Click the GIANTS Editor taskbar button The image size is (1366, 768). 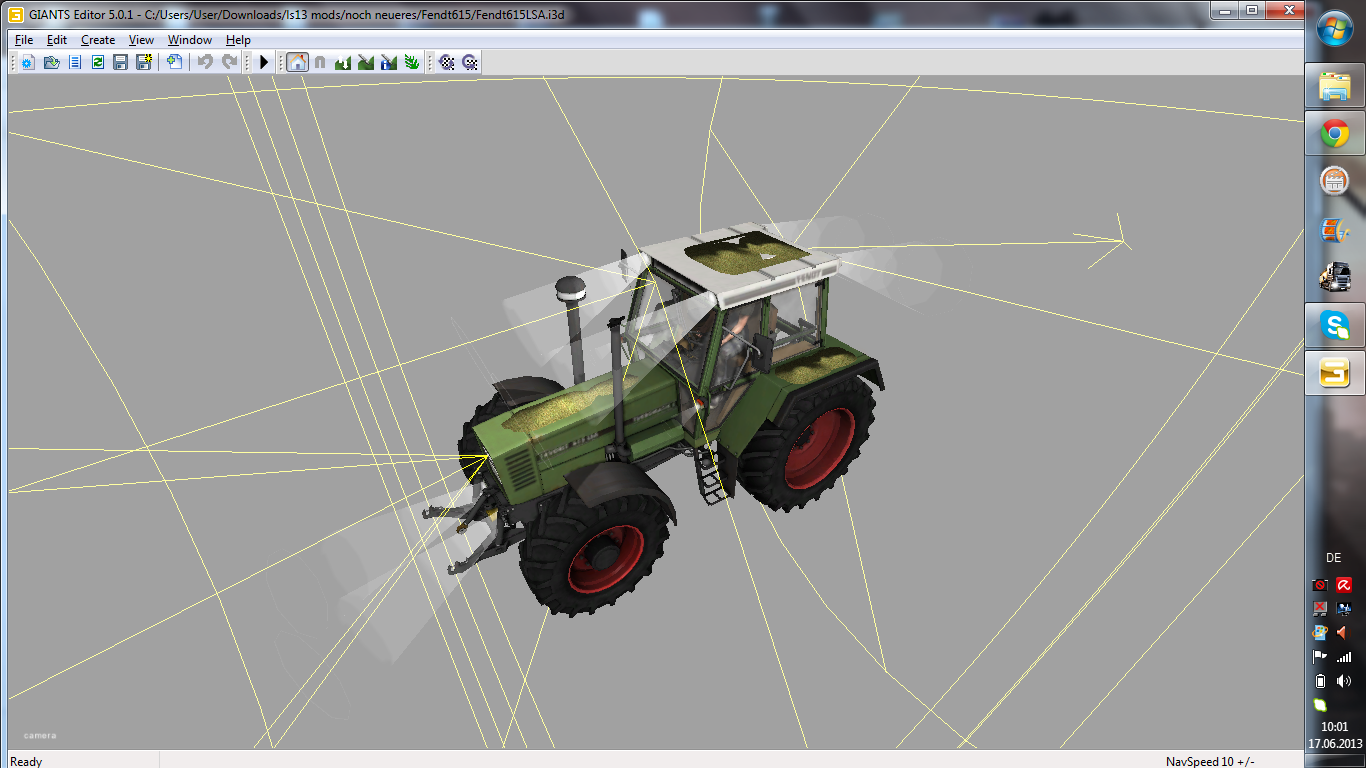coord(1335,372)
